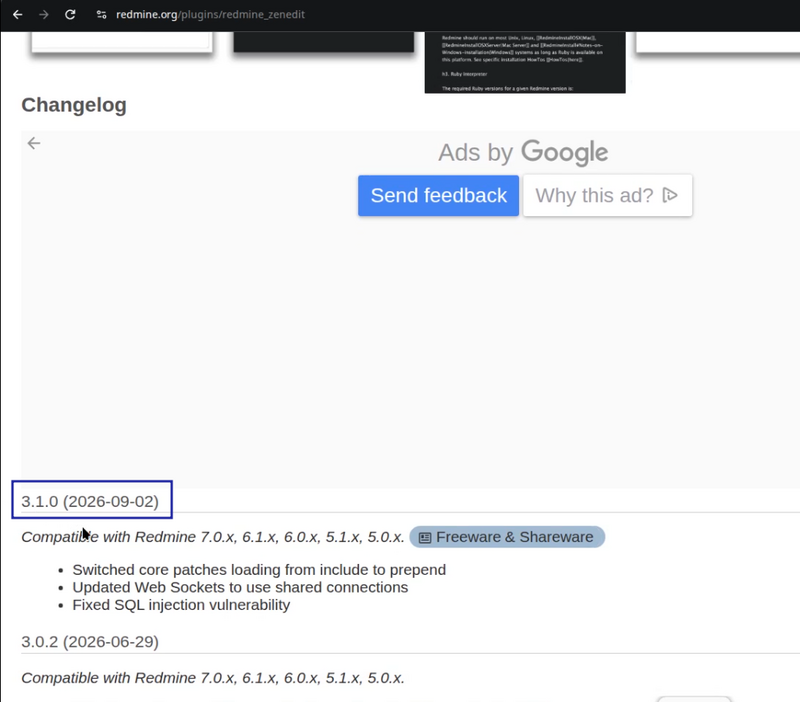Click the ad back arrow icon

tap(34, 143)
